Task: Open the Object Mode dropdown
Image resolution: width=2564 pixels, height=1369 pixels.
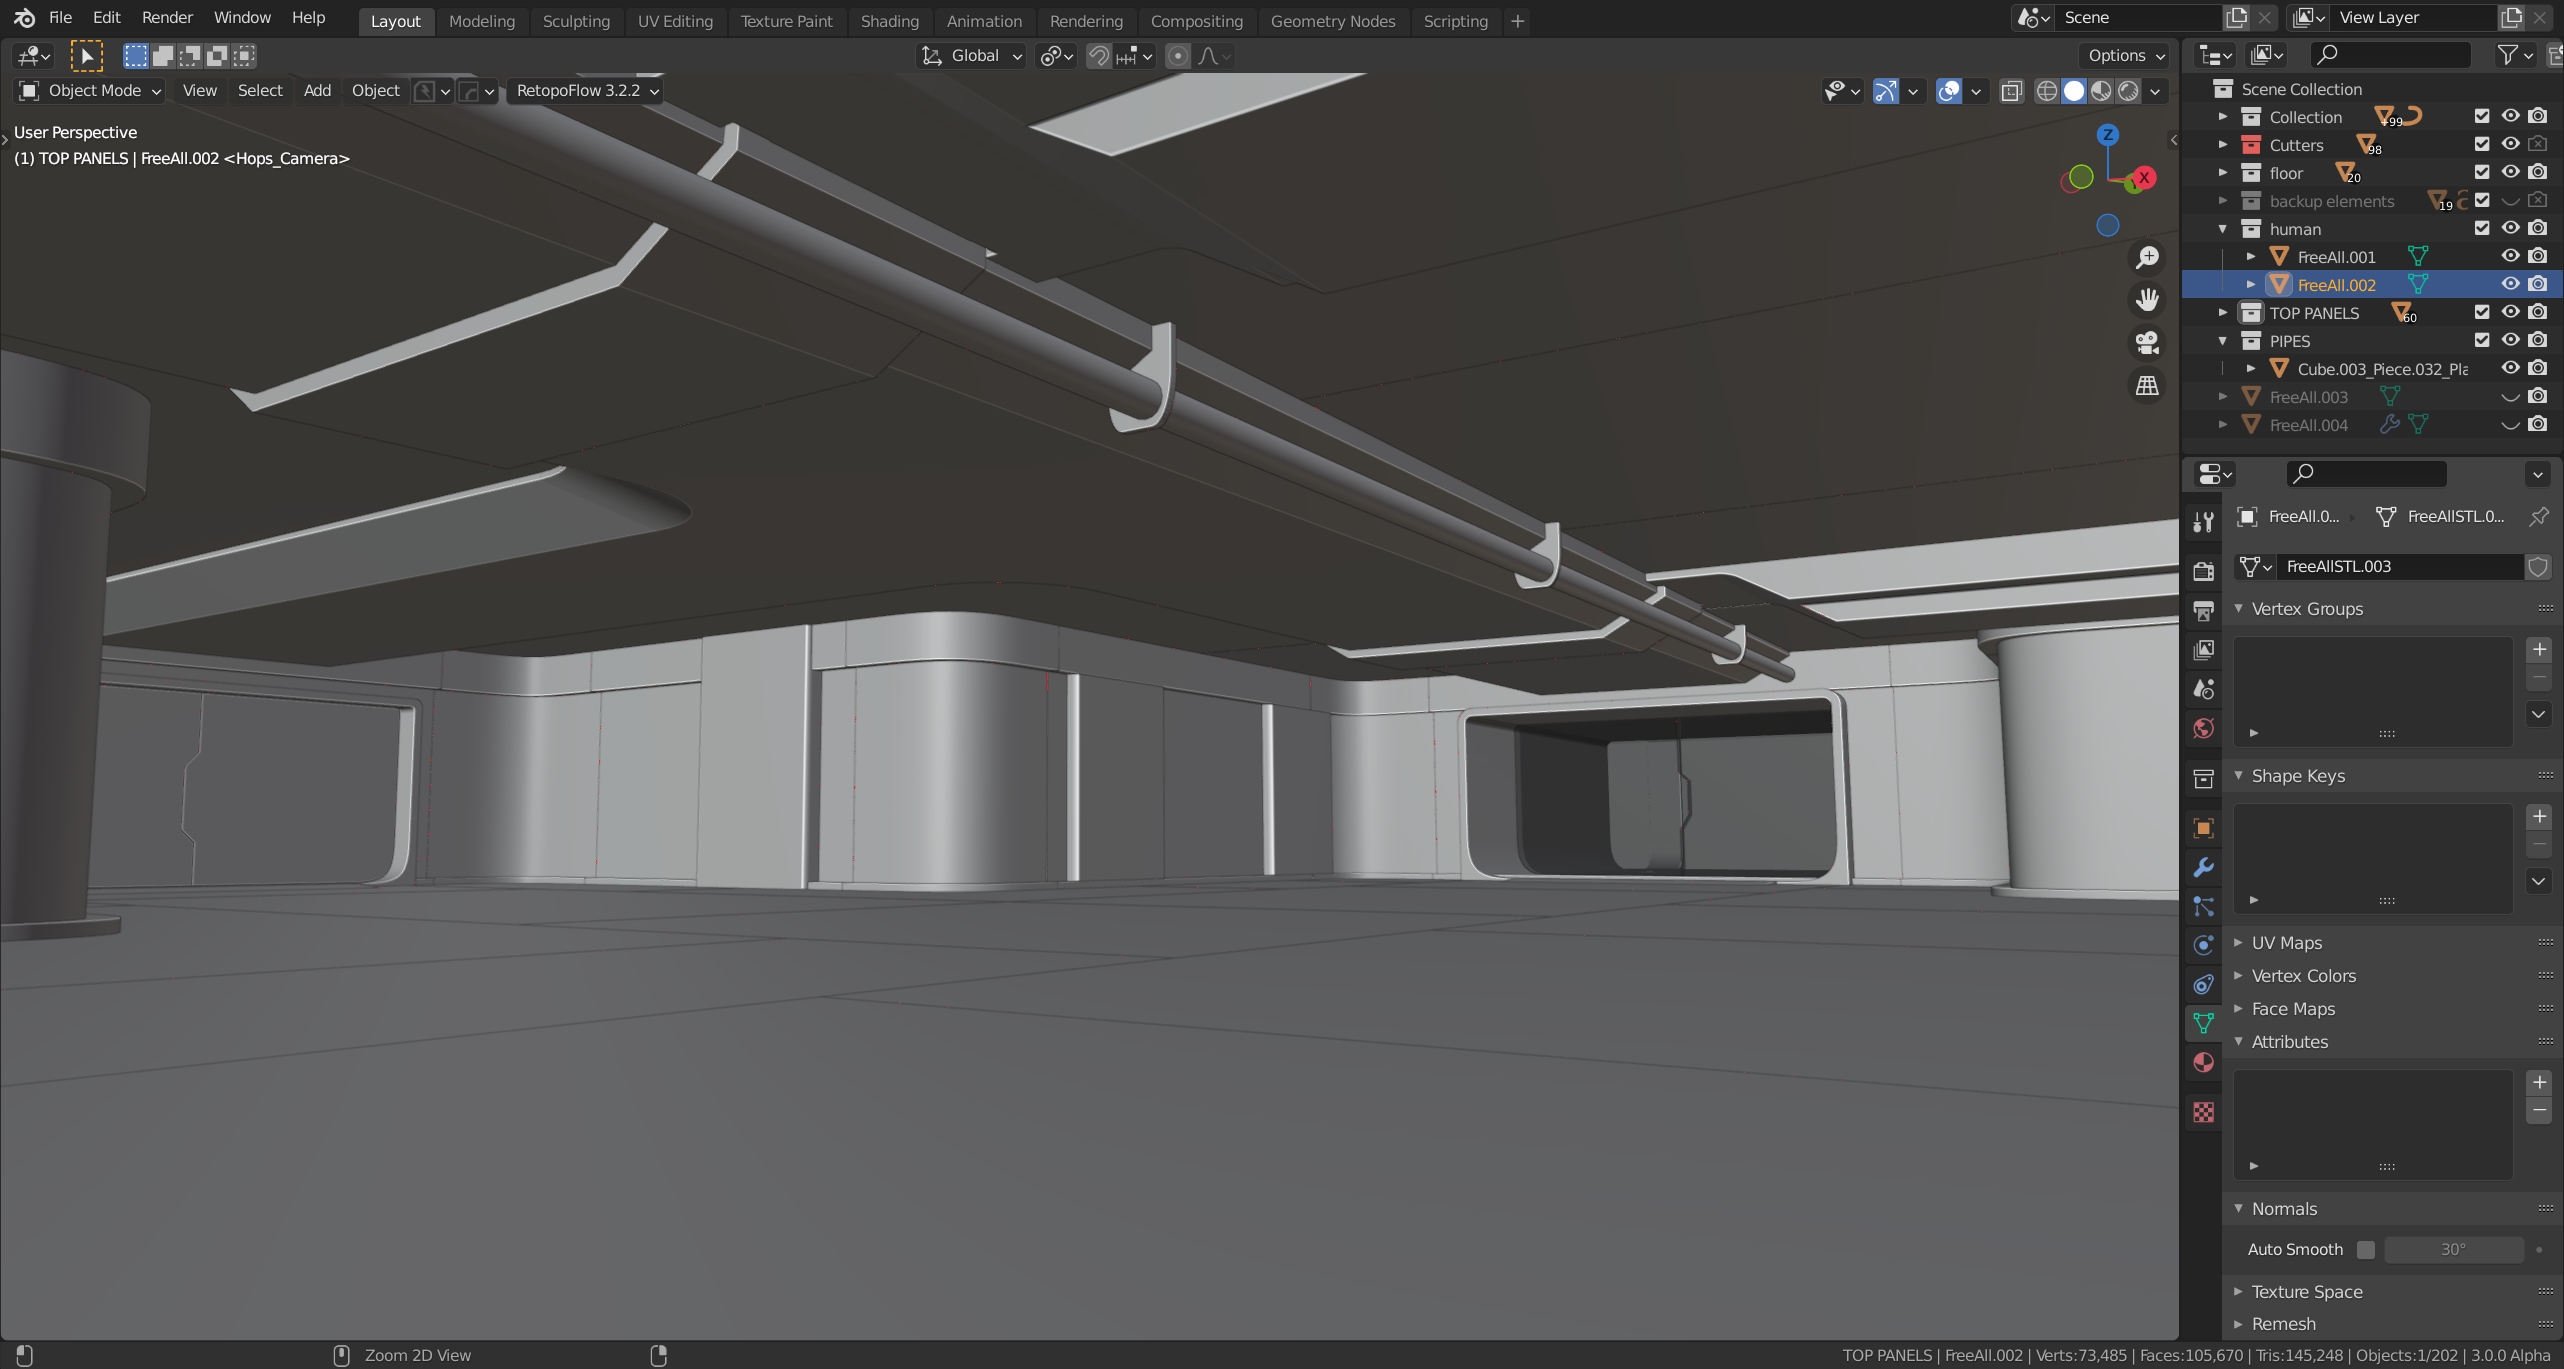Action: pos(92,91)
